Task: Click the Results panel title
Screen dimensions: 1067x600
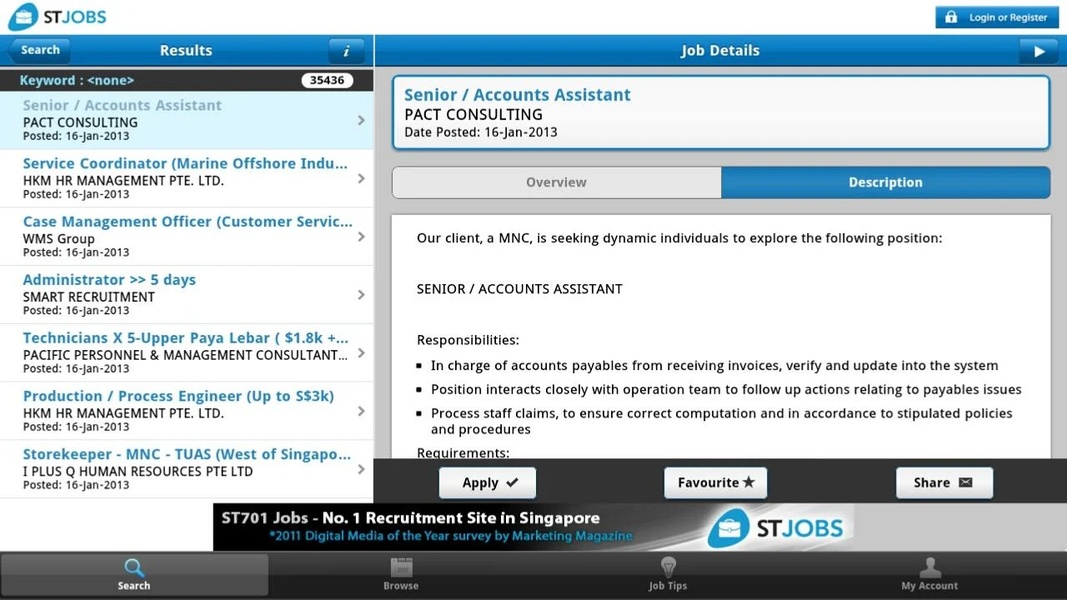Action: pyautogui.click(x=186, y=50)
